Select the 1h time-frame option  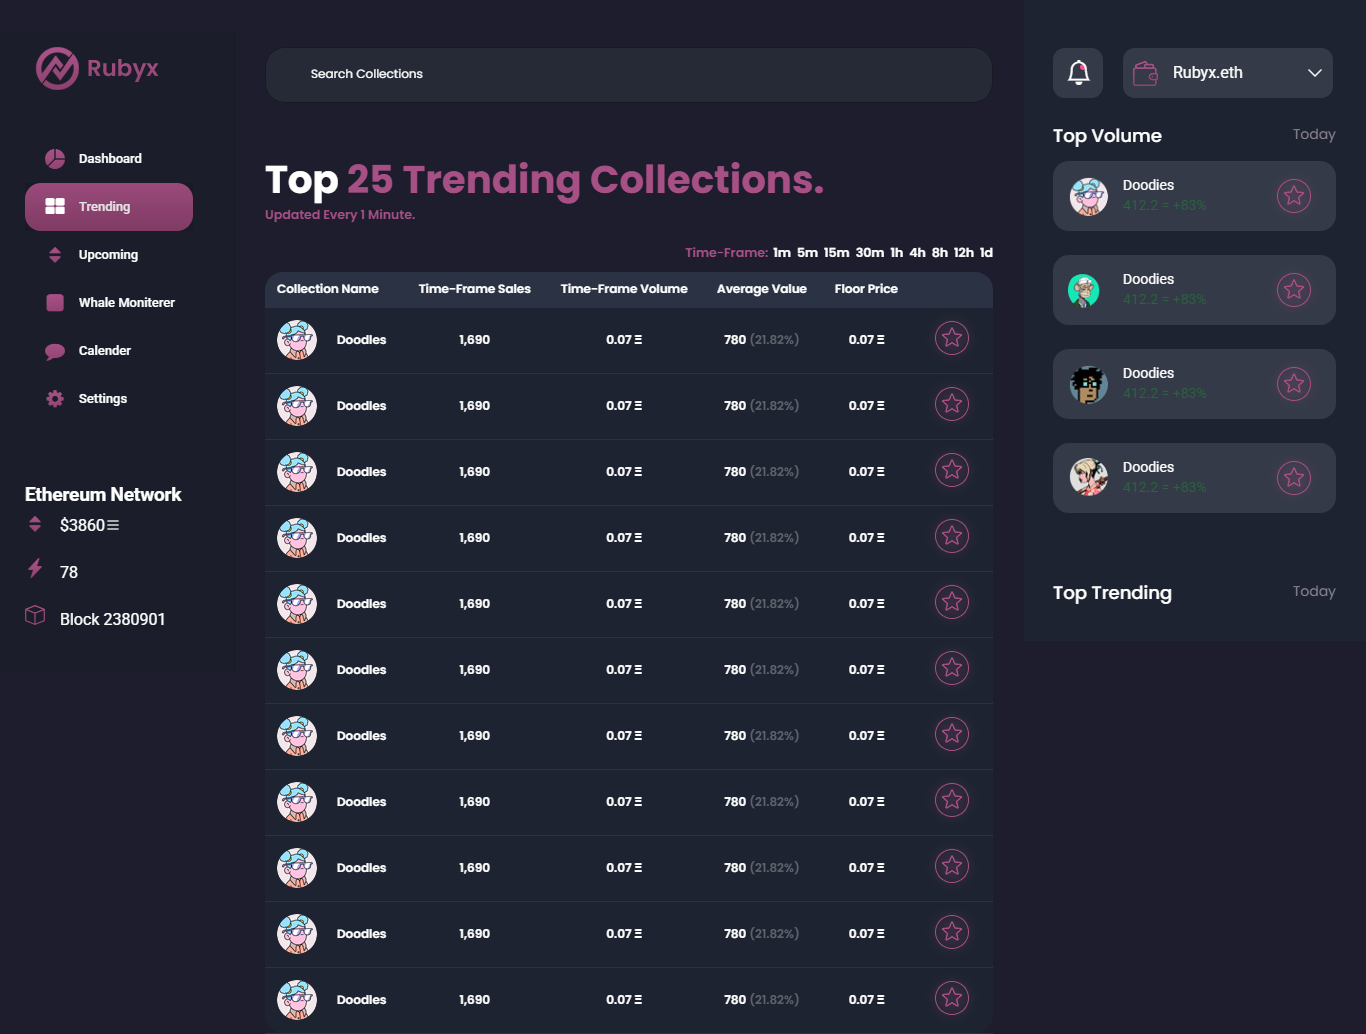896,252
